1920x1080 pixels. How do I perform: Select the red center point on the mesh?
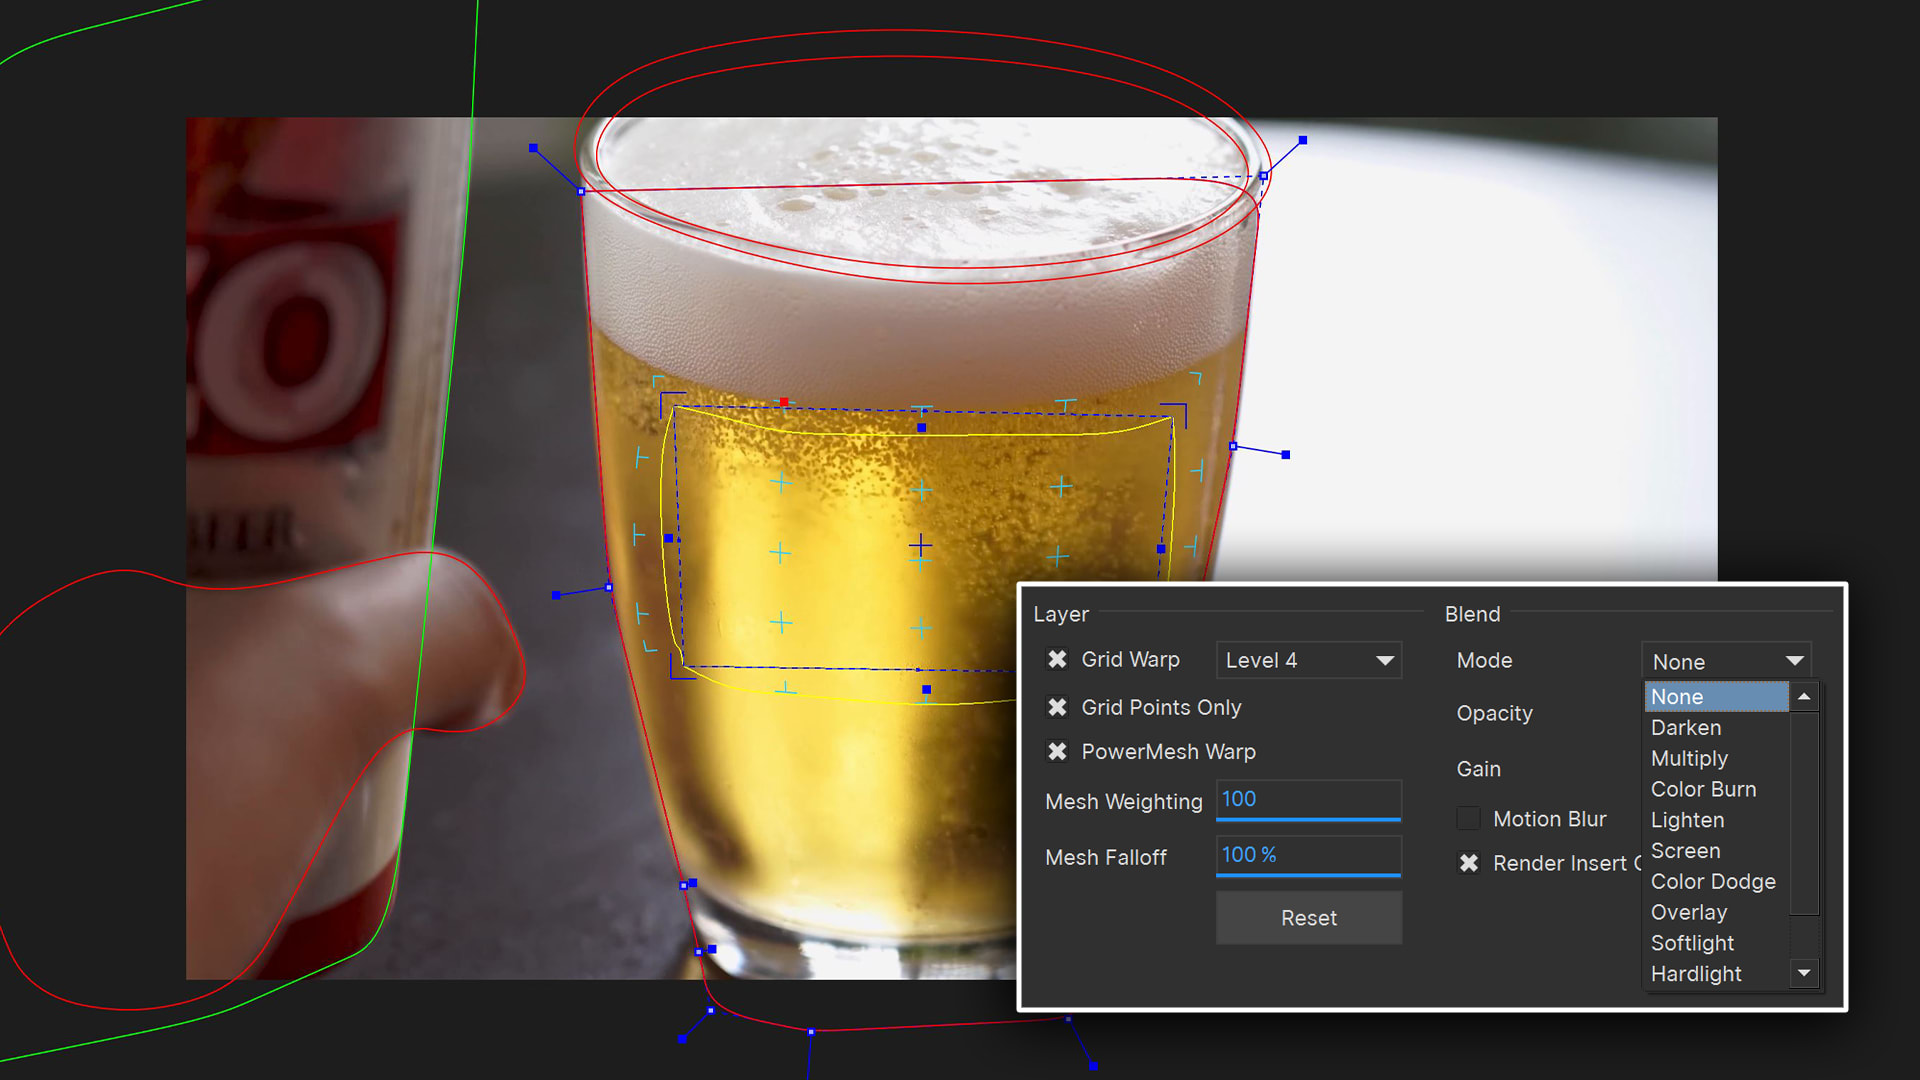(x=785, y=401)
